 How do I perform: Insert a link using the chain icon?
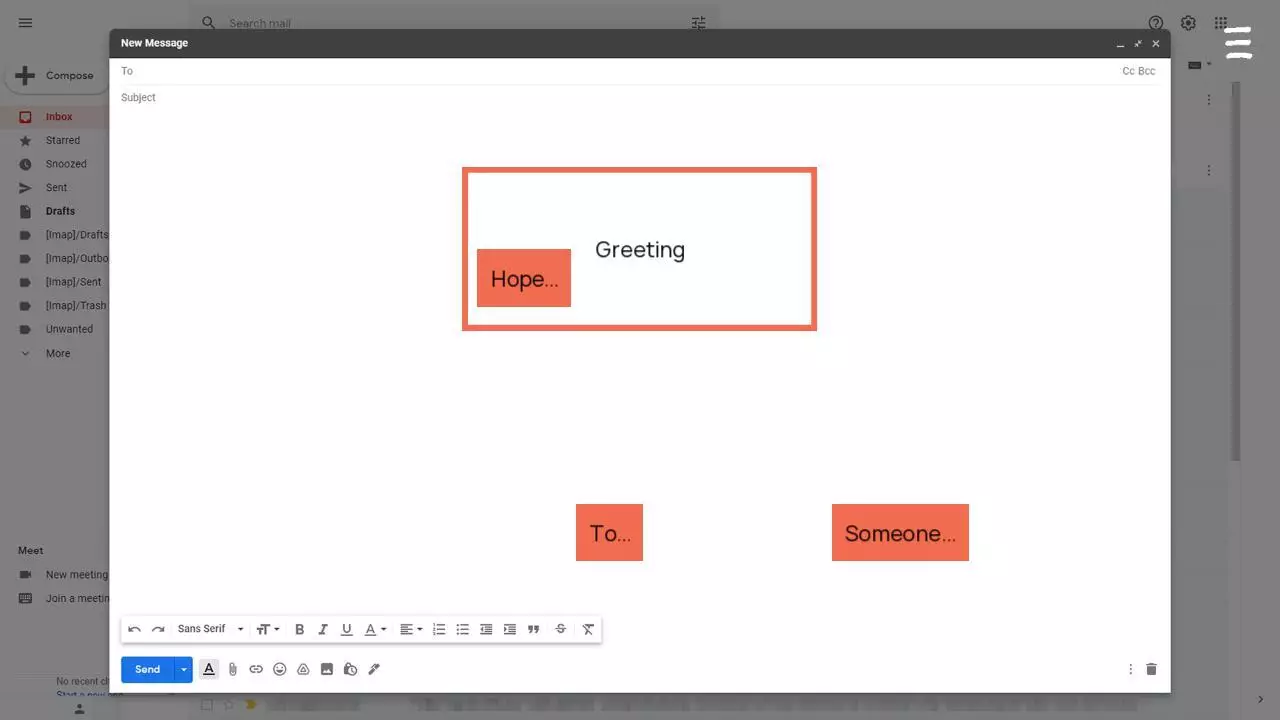[x=256, y=669]
